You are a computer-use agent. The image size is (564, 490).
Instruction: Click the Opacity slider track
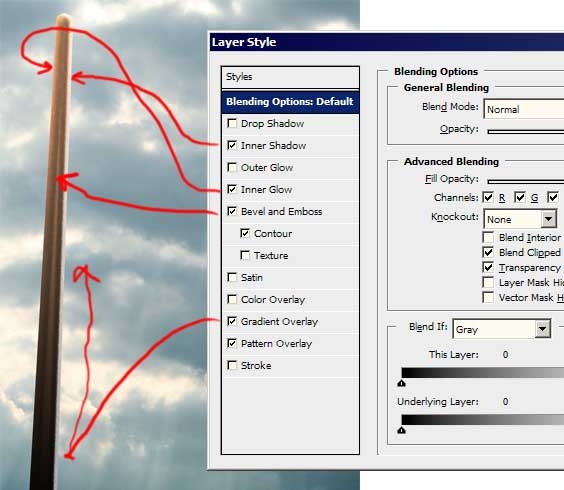pos(526,132)
